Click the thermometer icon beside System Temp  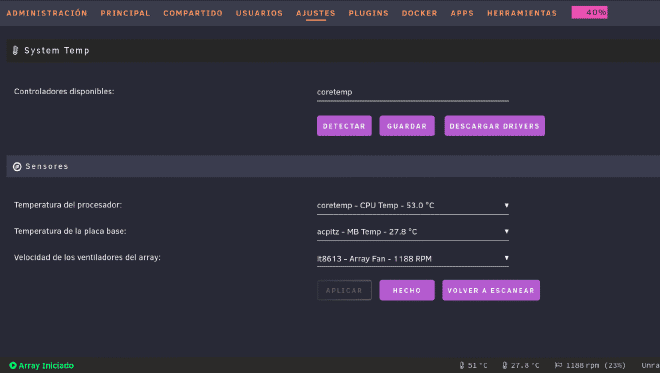pos(16,51)
